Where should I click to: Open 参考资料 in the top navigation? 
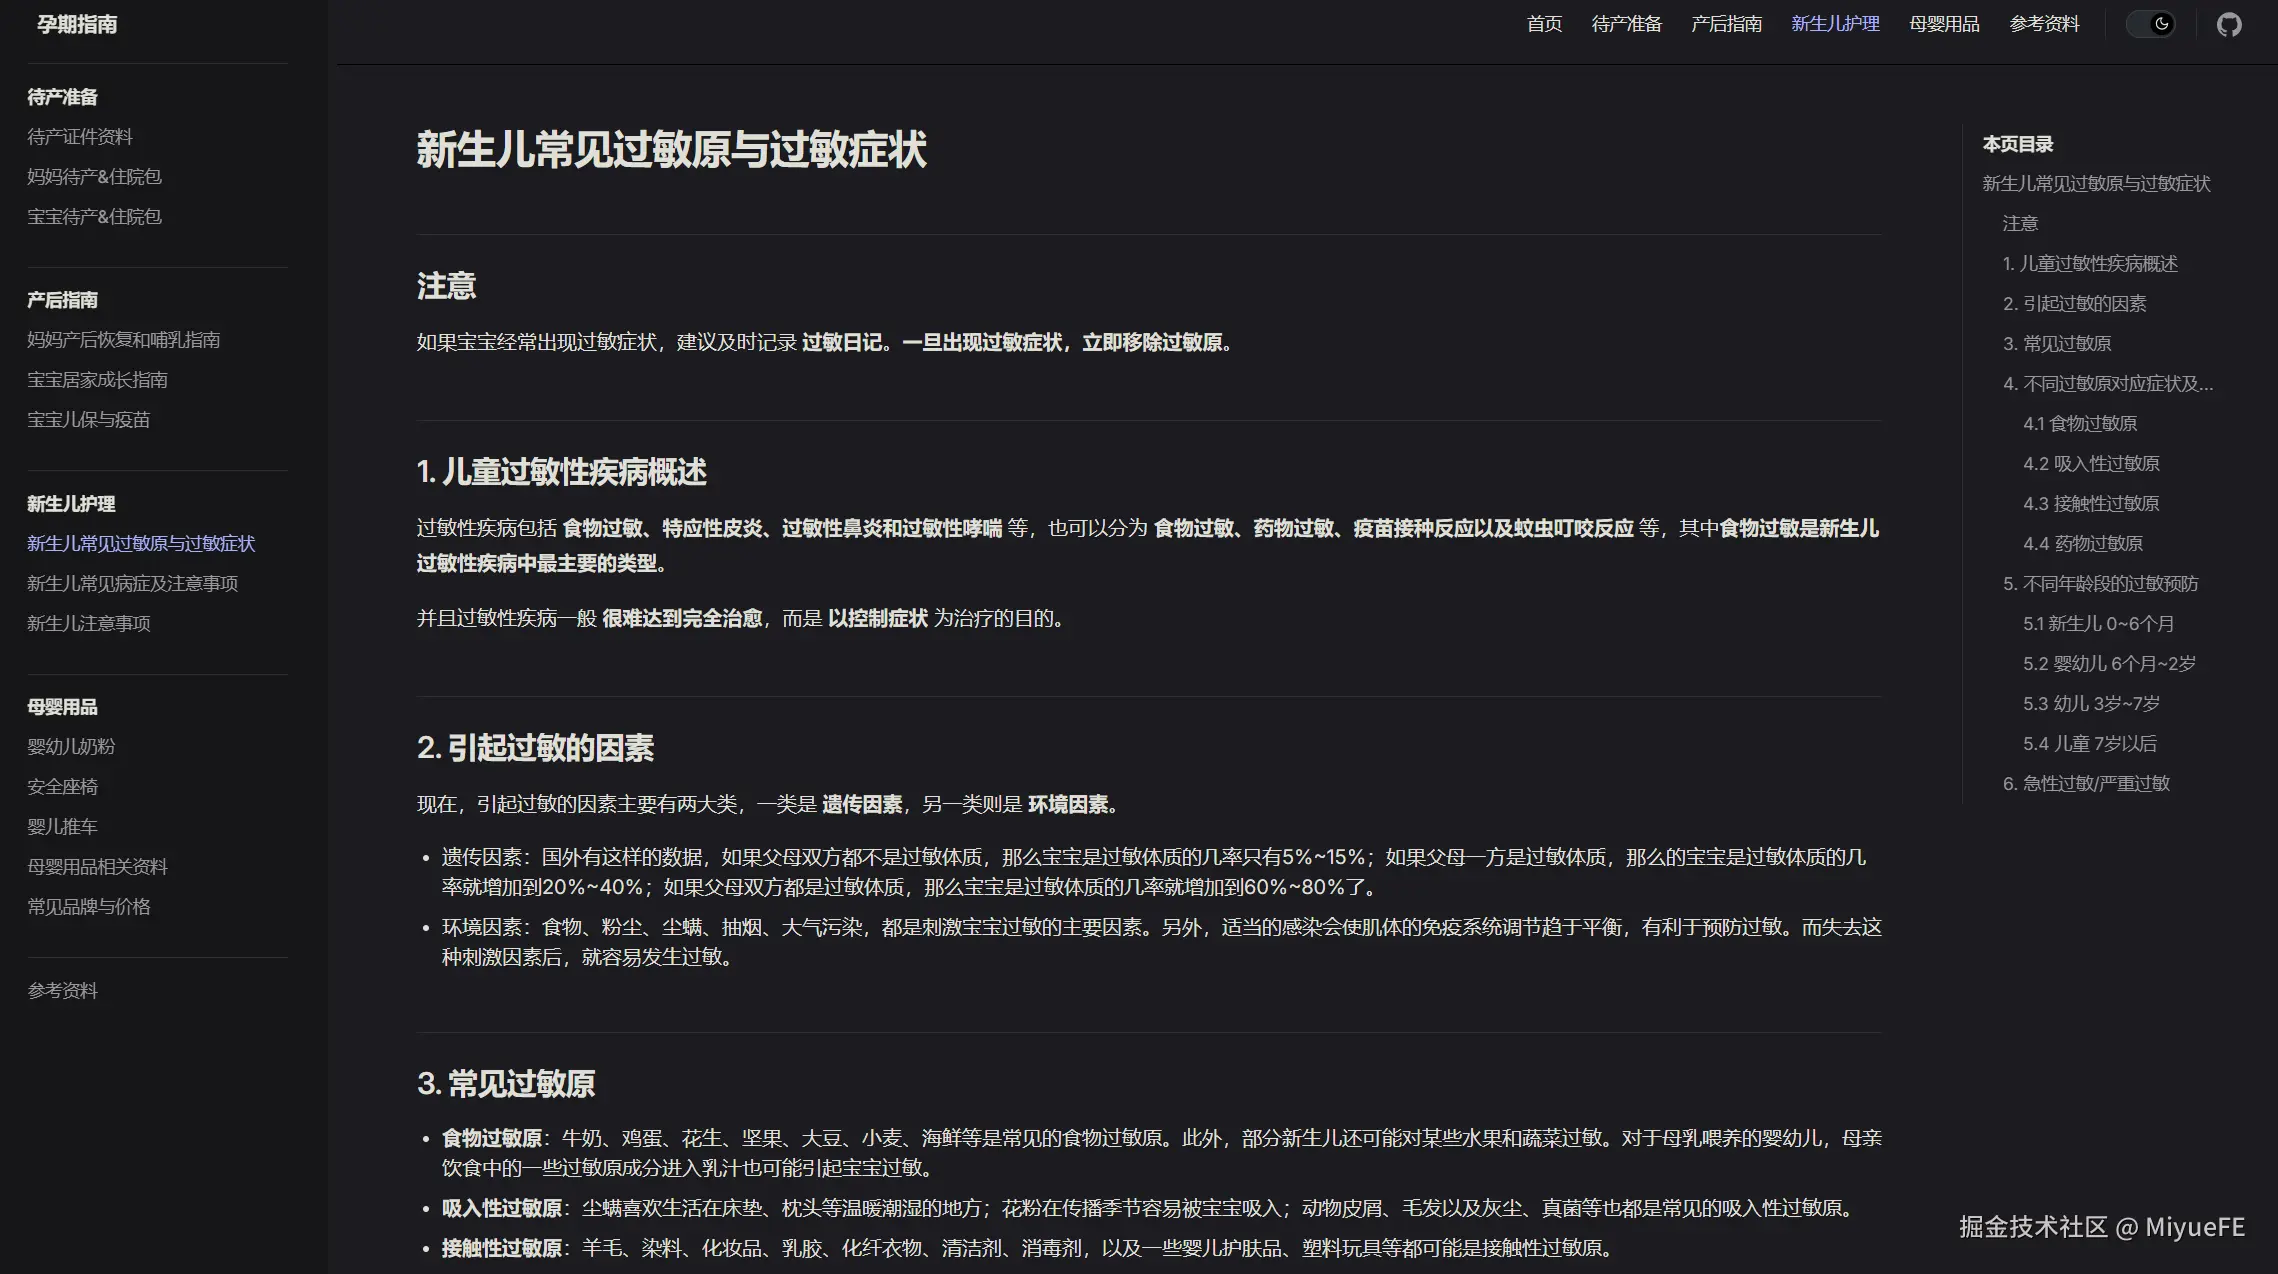pyautogui.click(x=2043, y=24)
